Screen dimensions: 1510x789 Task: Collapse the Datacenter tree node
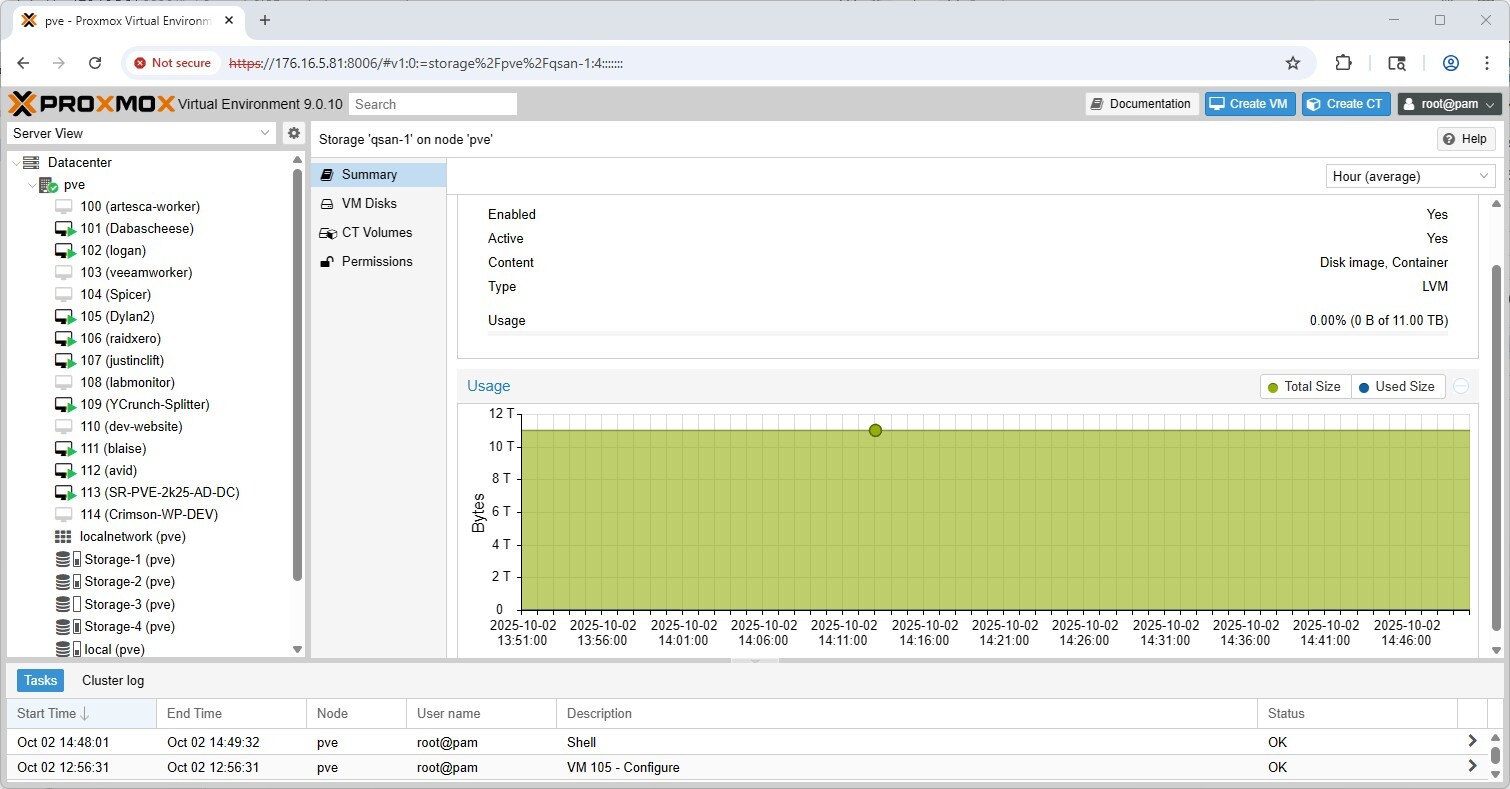[16, 163]
